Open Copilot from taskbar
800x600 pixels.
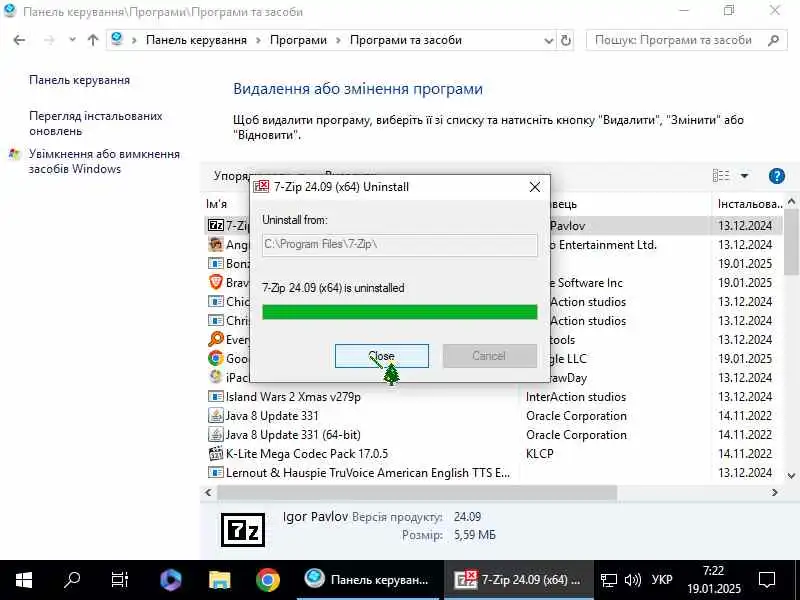(170, 580)
